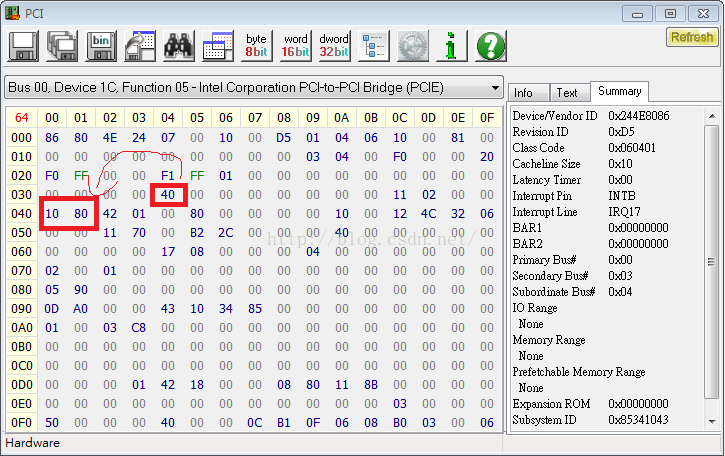Click the Interrupt Line value IRQ17

(x=624, y=212)
